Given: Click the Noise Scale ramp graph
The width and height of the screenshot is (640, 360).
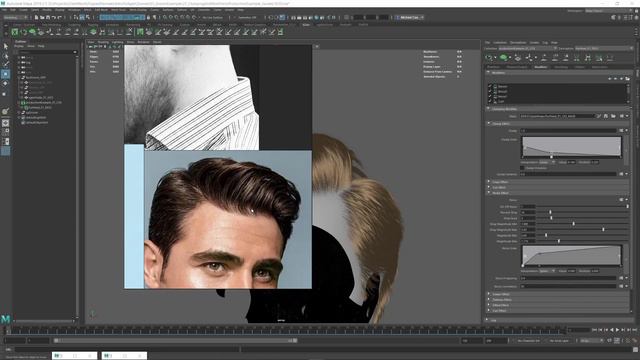Looking at the screenshot, I should 572,255.
